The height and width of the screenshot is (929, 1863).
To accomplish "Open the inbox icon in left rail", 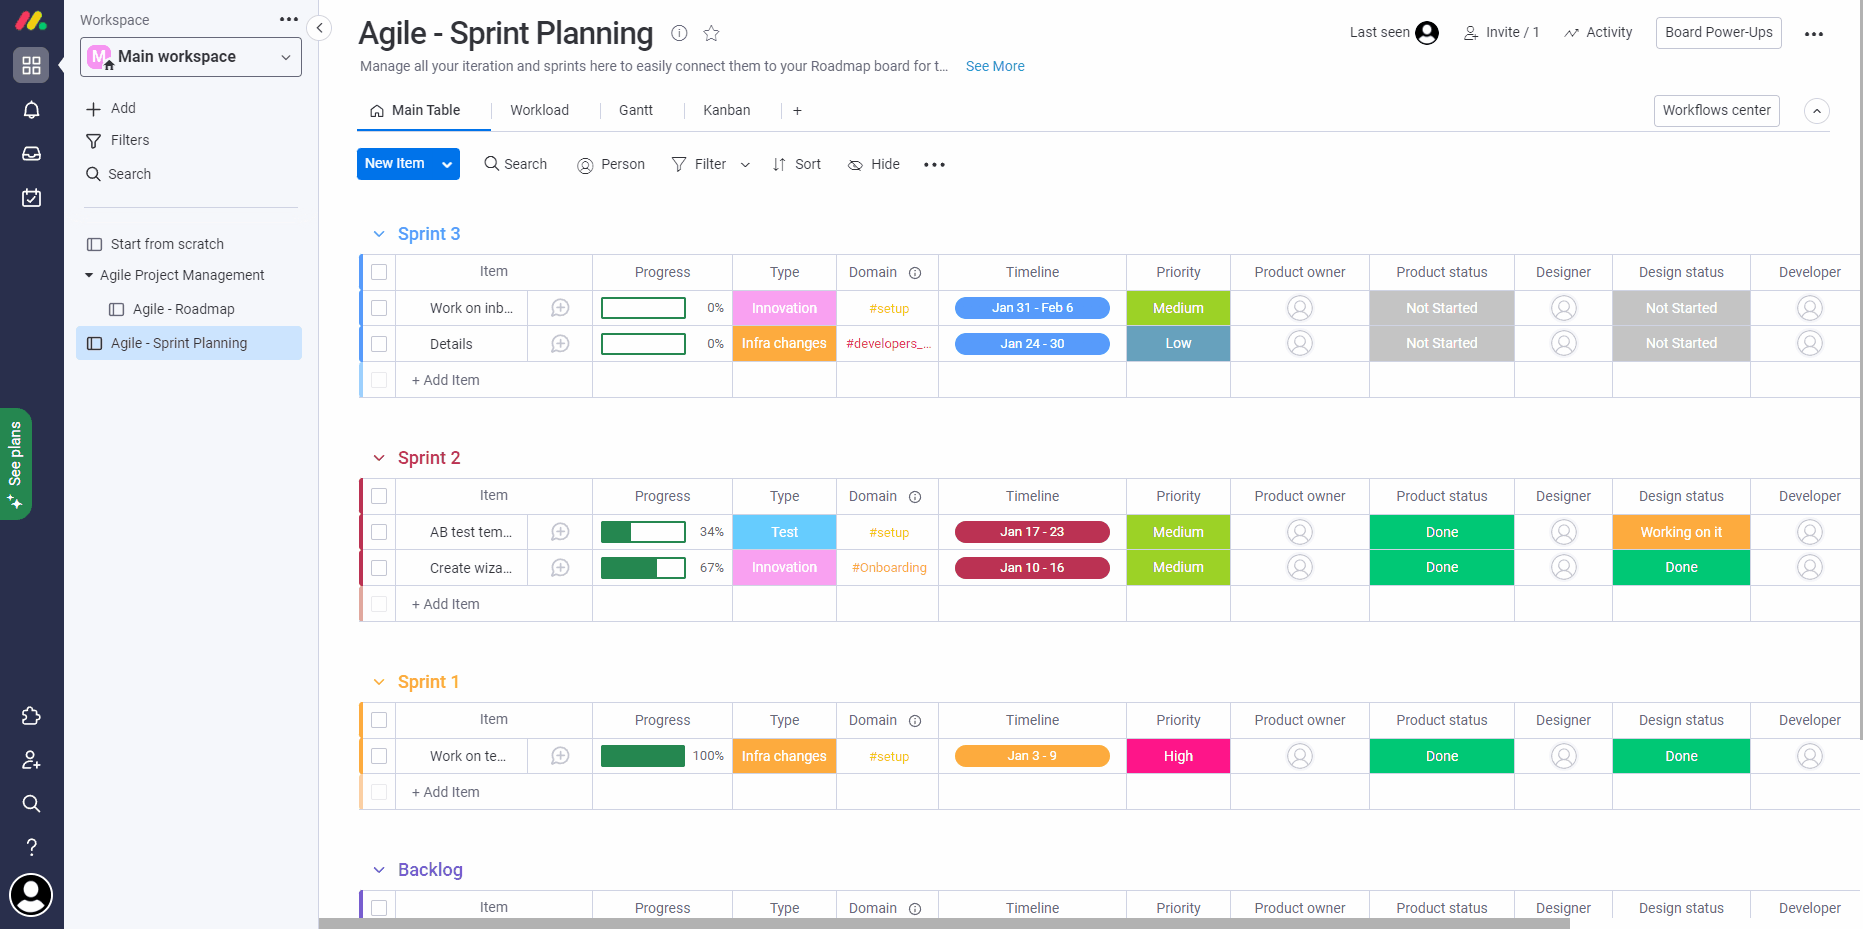I will [x=31, y=154].
